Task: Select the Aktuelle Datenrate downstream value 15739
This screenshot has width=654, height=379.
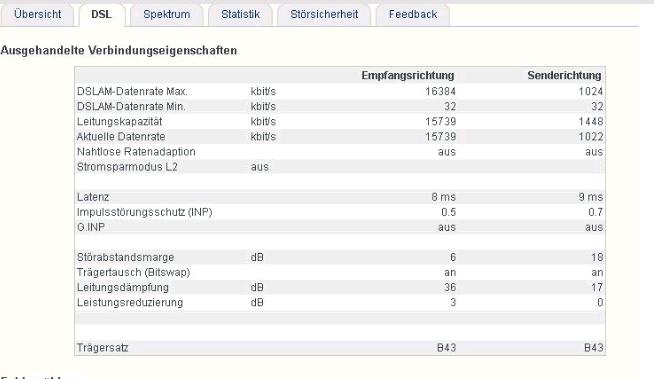Action: 440,137
